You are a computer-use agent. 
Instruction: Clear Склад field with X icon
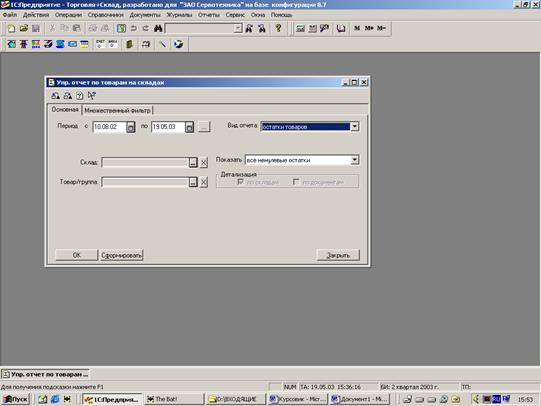point(204,162)
